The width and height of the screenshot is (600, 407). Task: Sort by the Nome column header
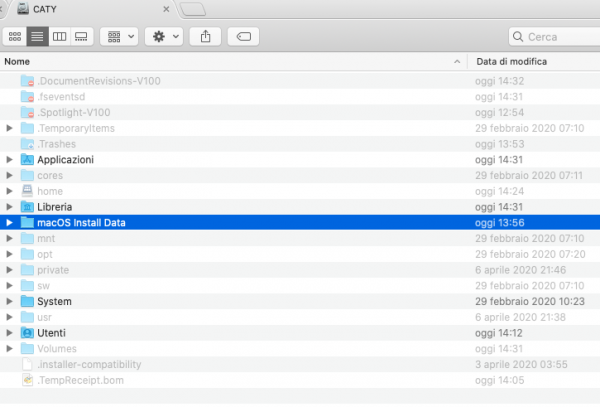17,62
